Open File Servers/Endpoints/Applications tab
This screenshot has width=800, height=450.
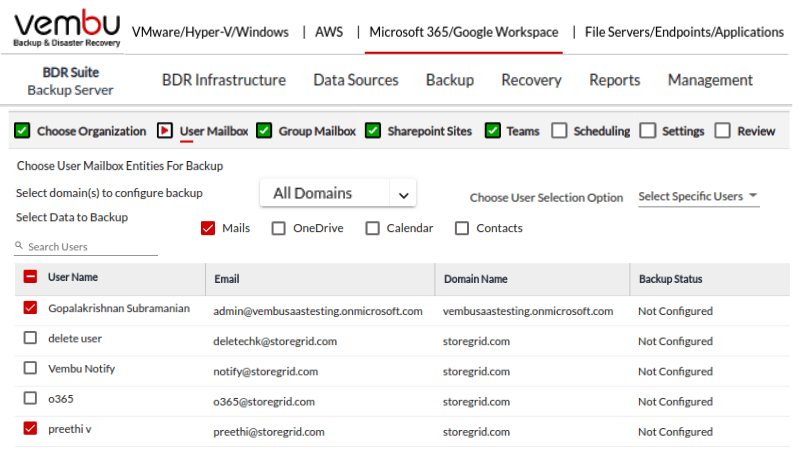pyautogui.click(x=684, y=32)
